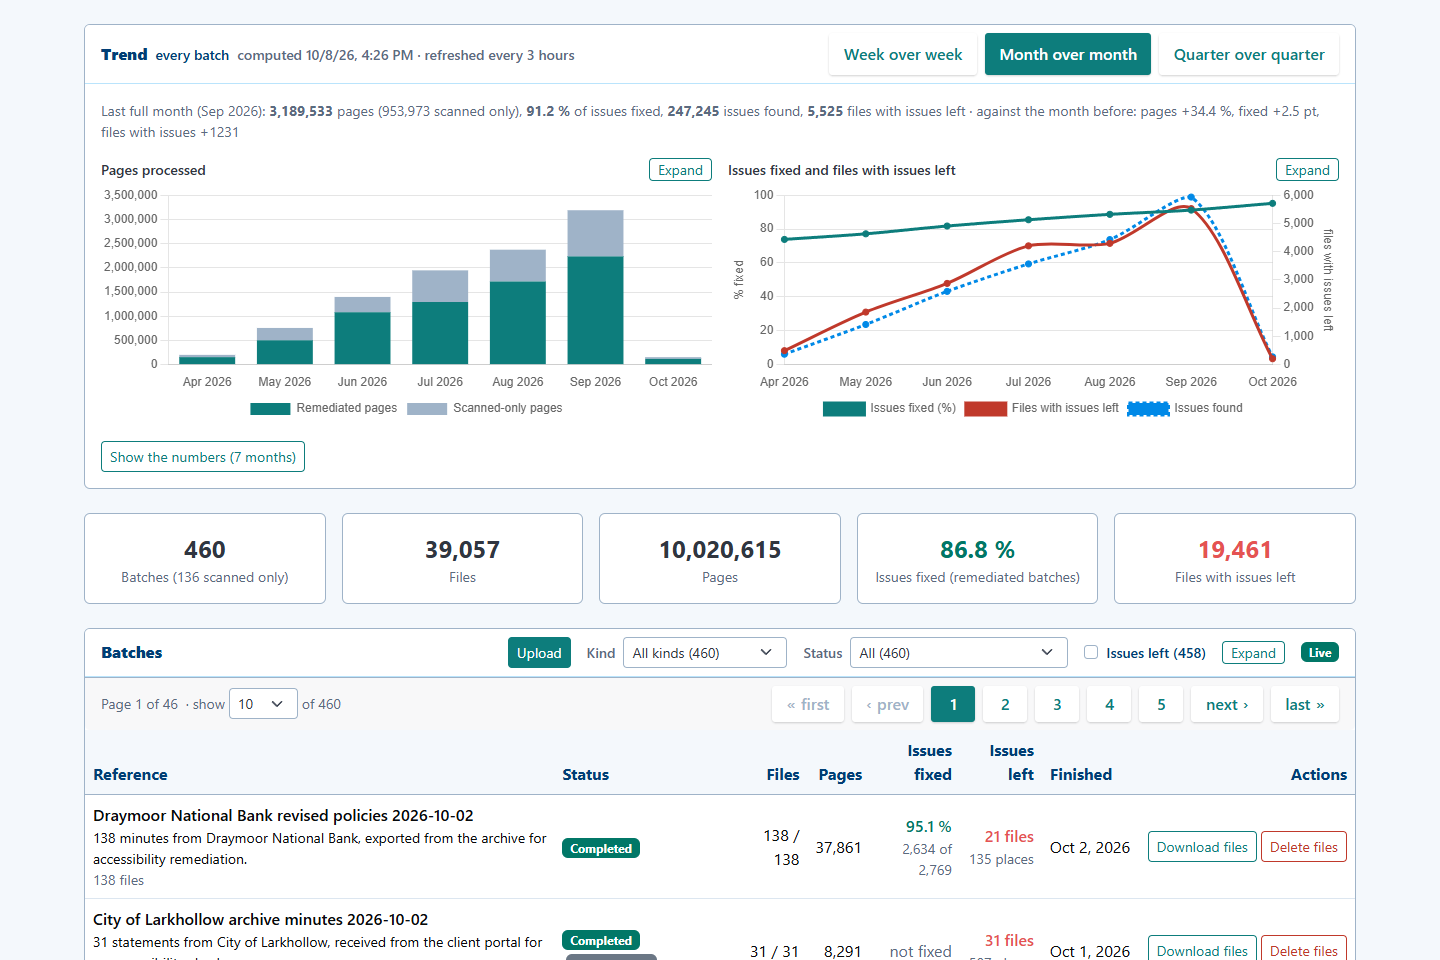This screenshot has height=960, width=1440.
Task: Open the Kind filter dropdown
Action: coord(704,653)
